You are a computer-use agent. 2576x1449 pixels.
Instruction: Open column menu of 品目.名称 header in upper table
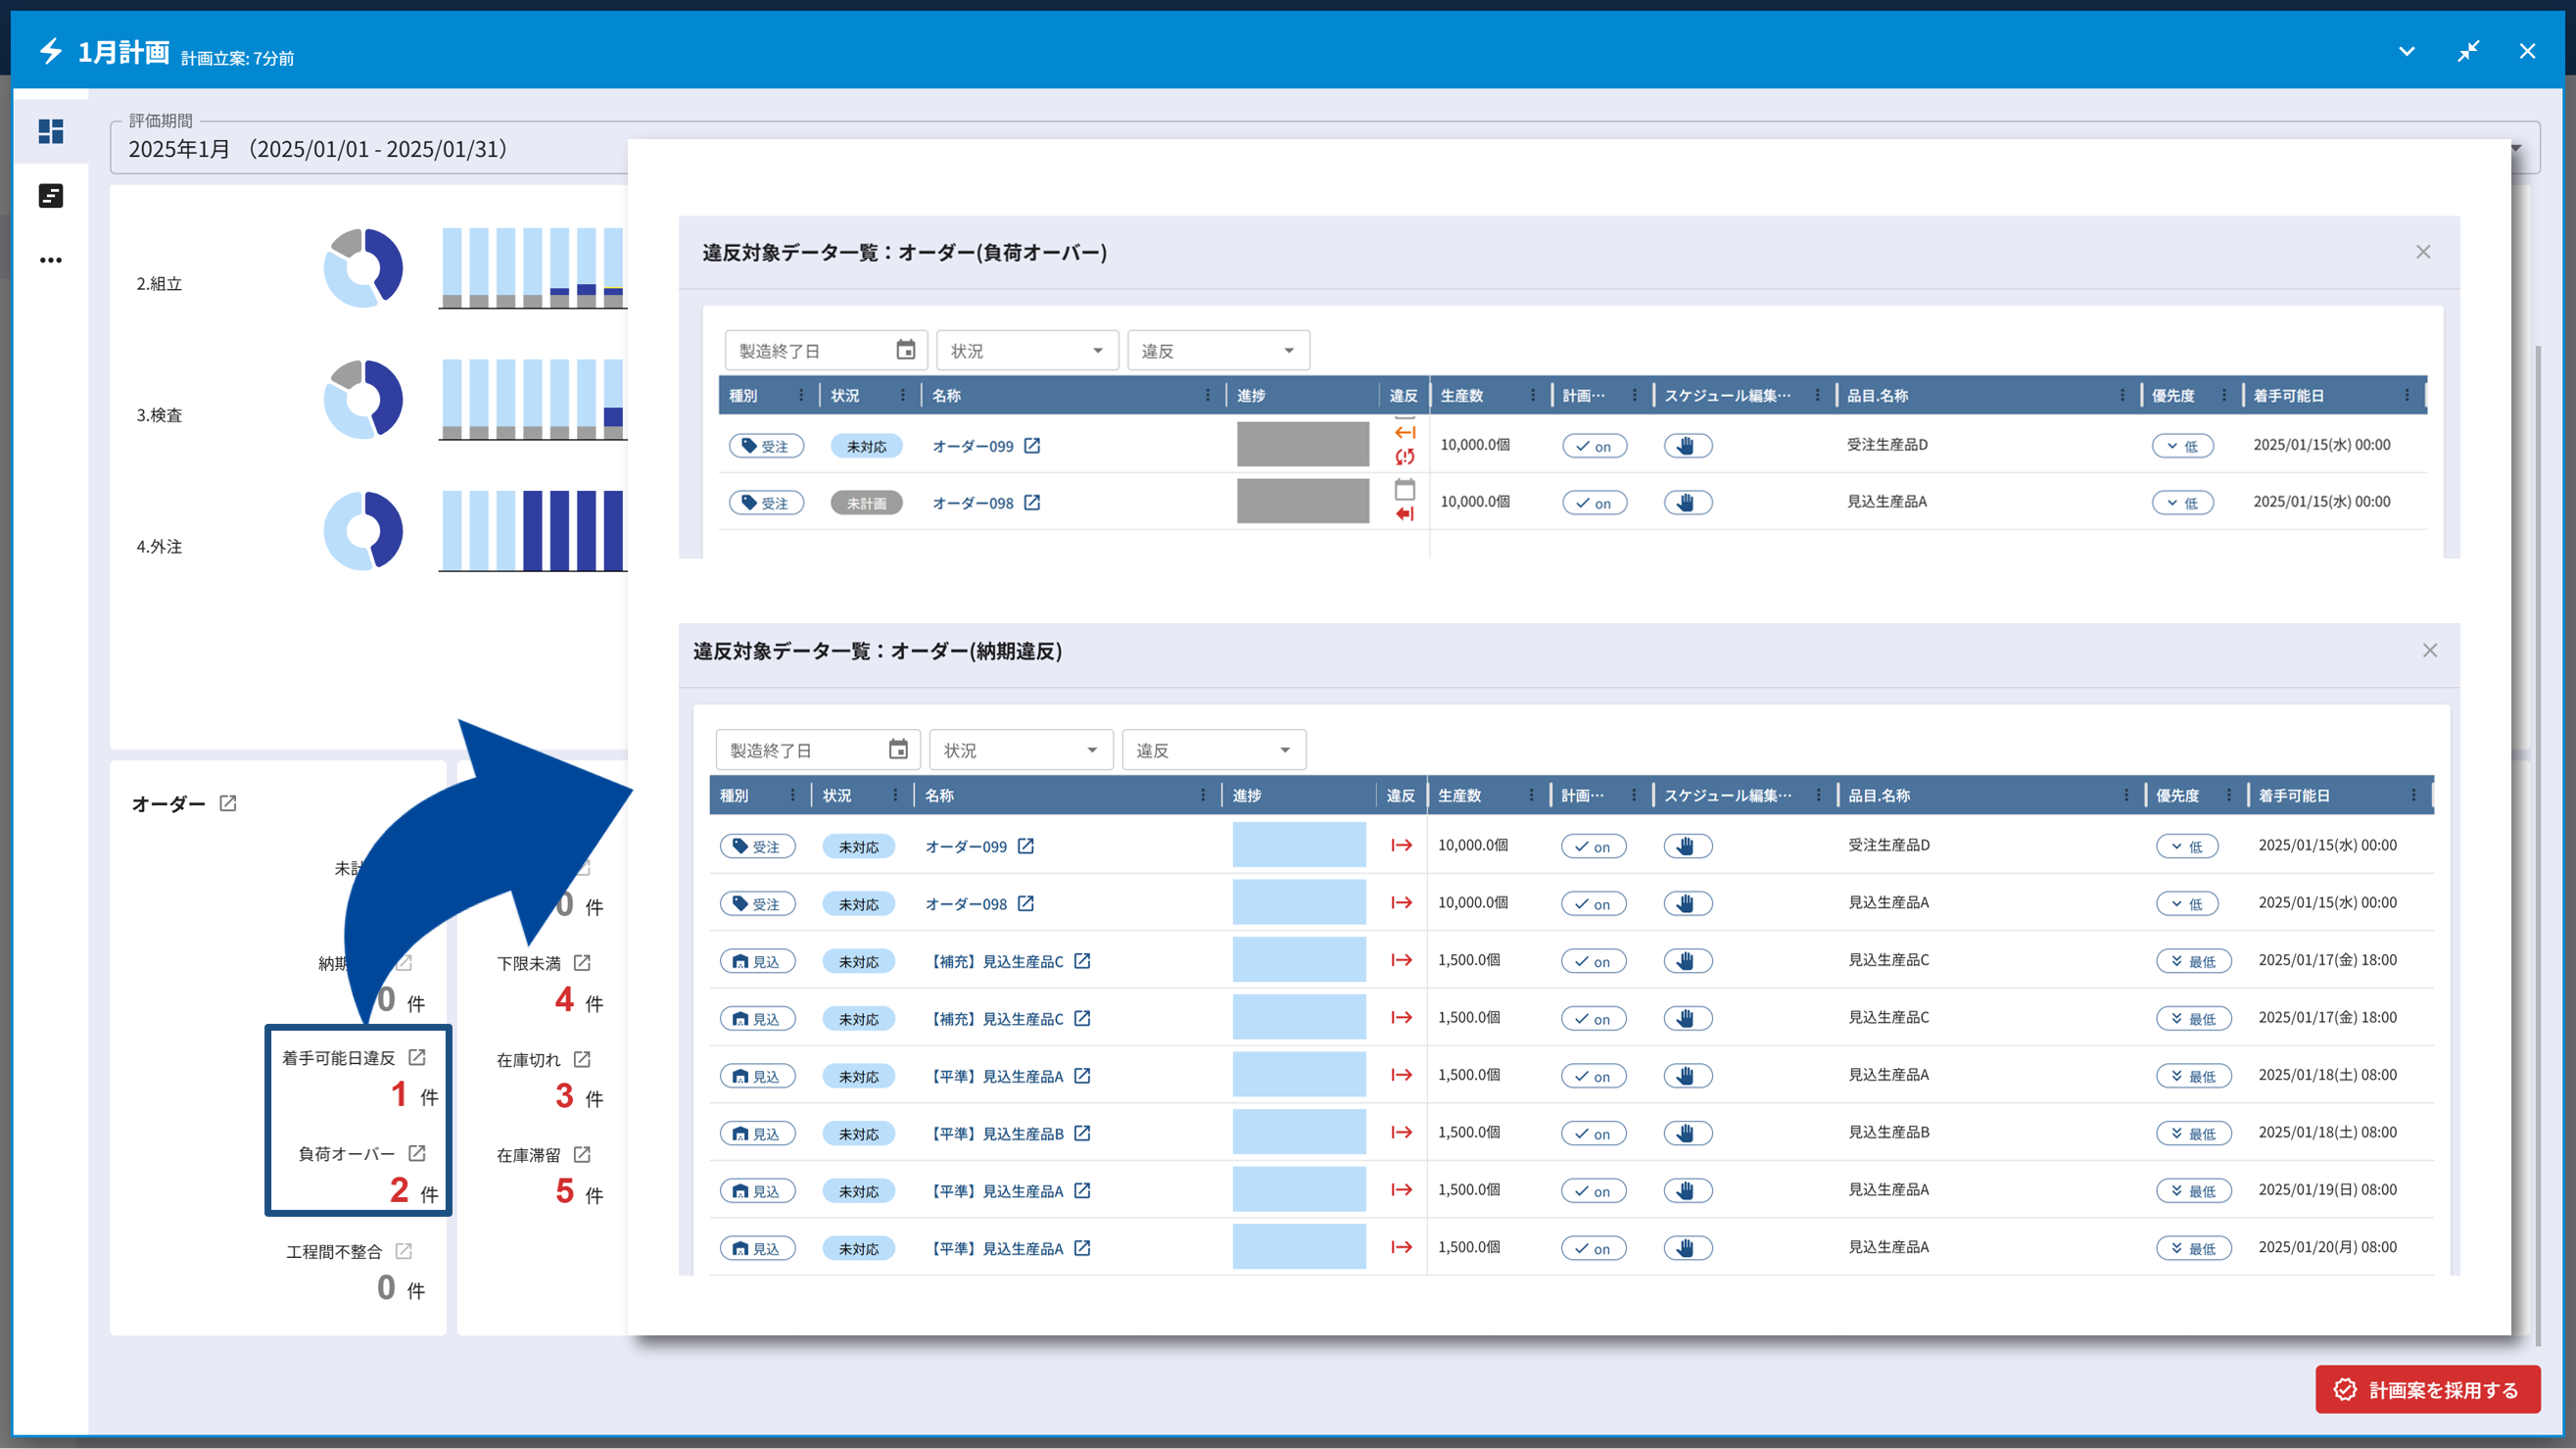[x=2122, y=395]
